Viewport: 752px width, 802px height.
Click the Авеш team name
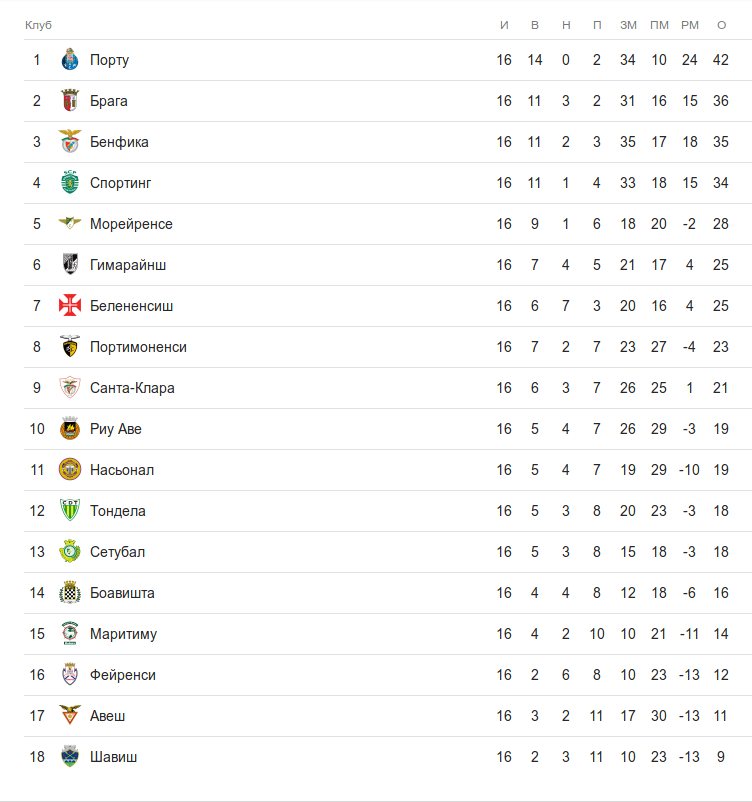pos(108,716)
